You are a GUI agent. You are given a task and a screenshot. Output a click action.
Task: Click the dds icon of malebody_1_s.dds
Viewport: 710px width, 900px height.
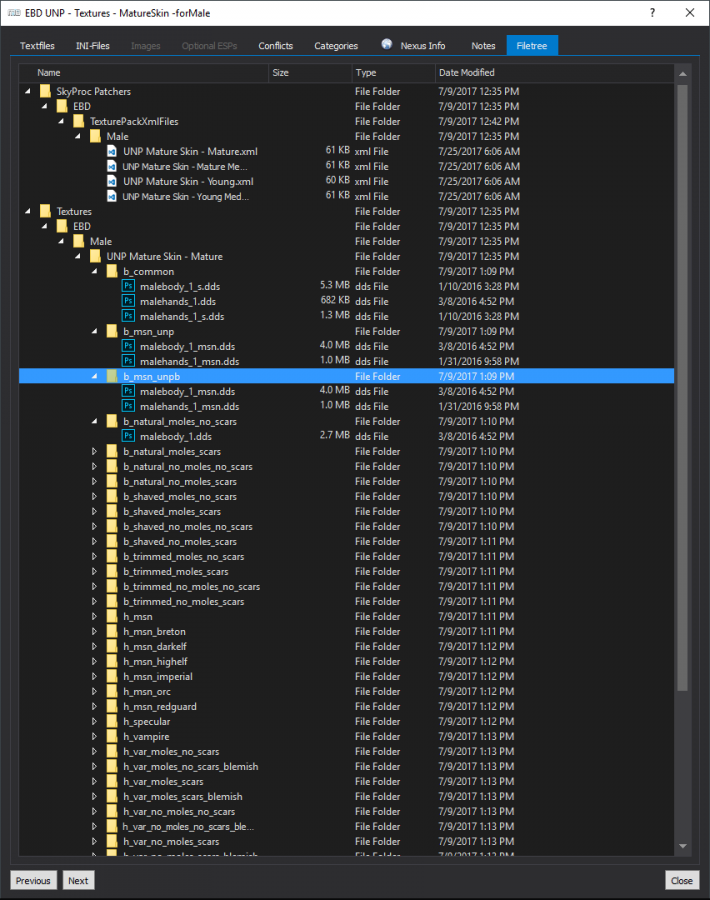[129, 286]
